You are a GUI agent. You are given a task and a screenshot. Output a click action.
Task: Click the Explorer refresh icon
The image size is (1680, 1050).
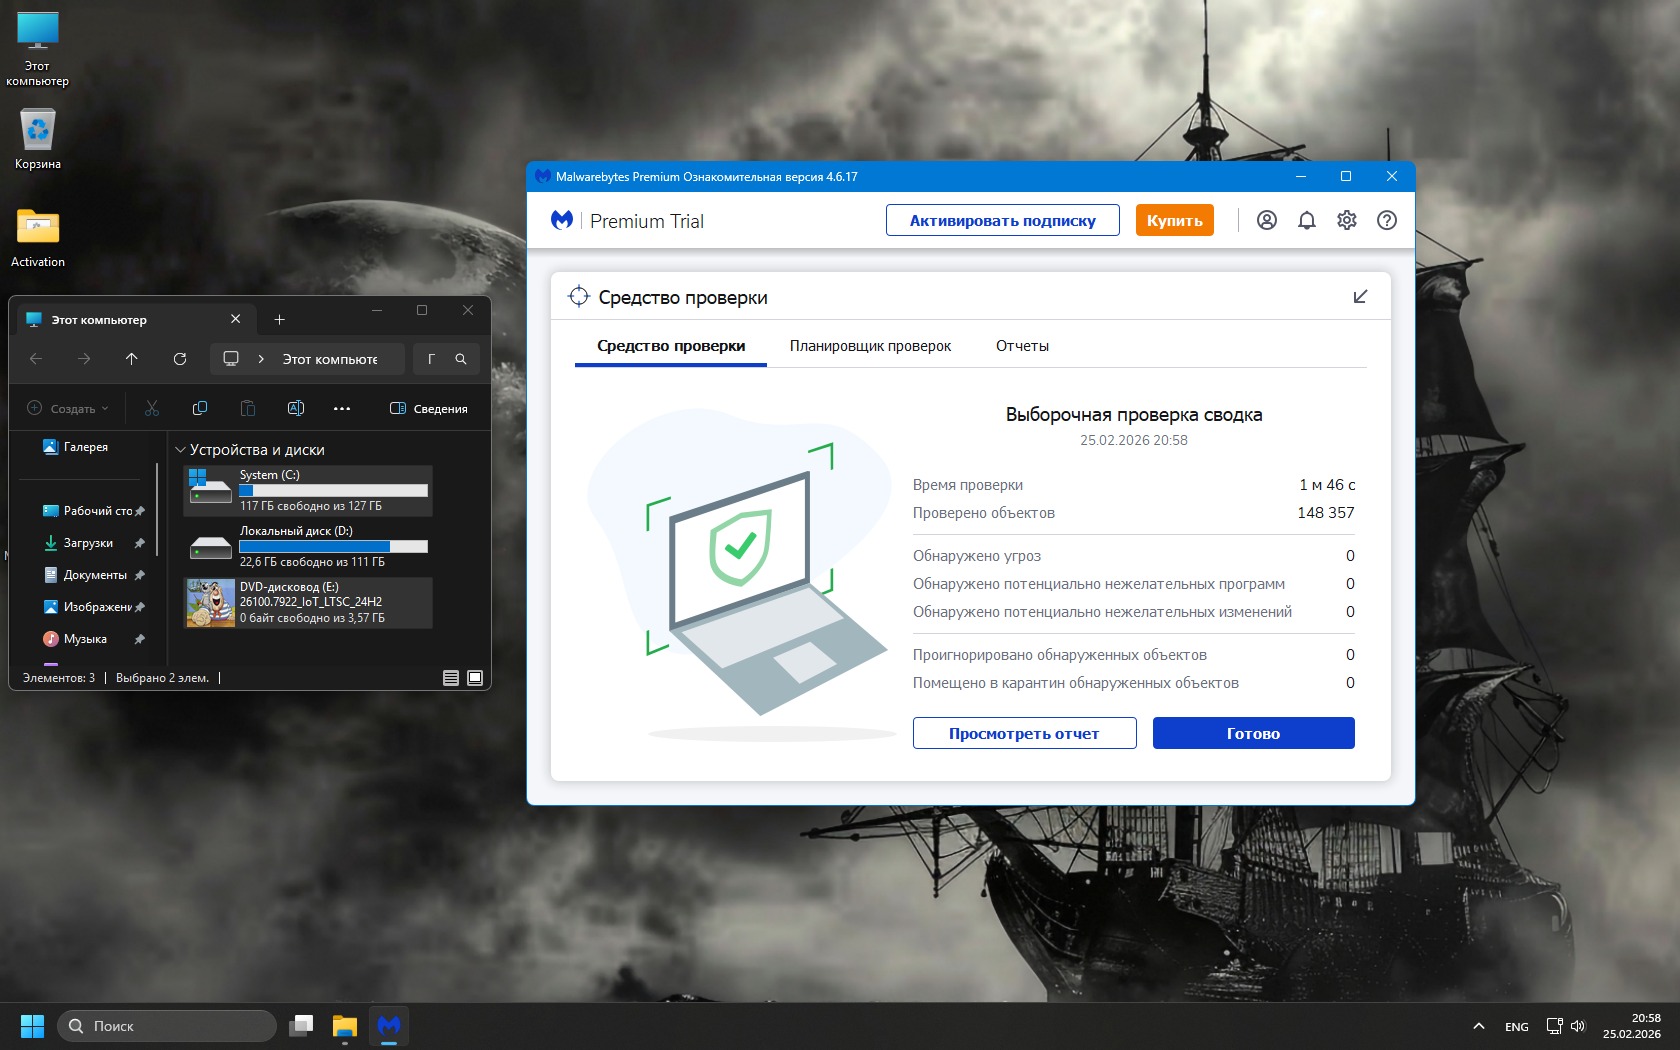click(x=180, y=359)
